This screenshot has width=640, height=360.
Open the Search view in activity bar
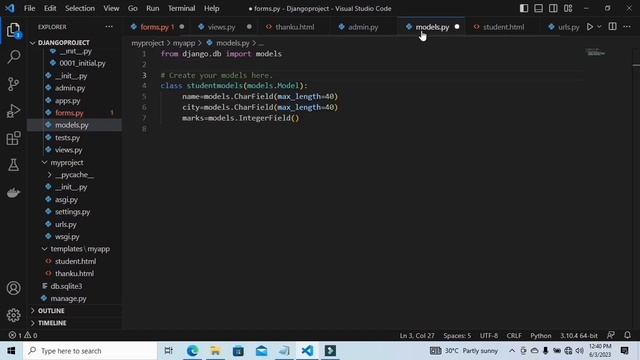click(x=13, y=57)
